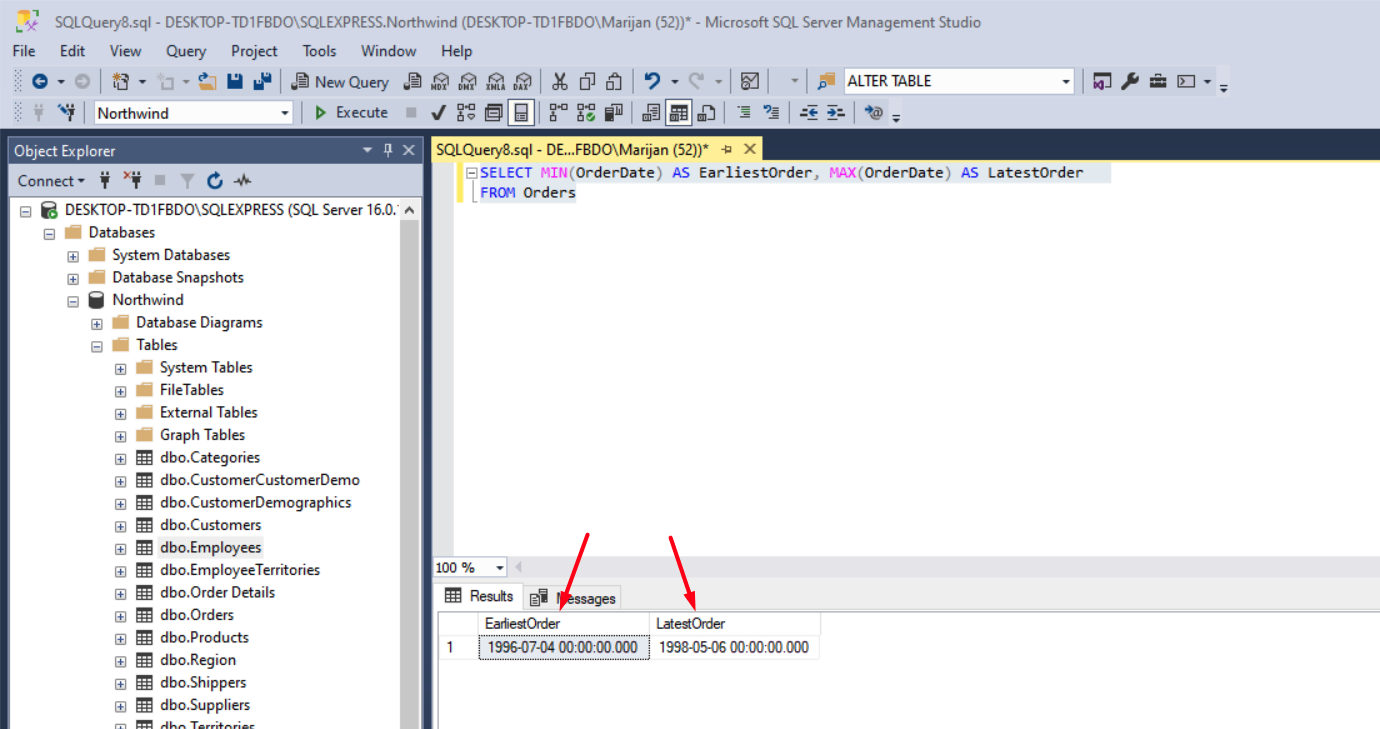Expand the Database Diagrams node
Image resolution: width=1380 pixels, height=729 pixels.
97,323
